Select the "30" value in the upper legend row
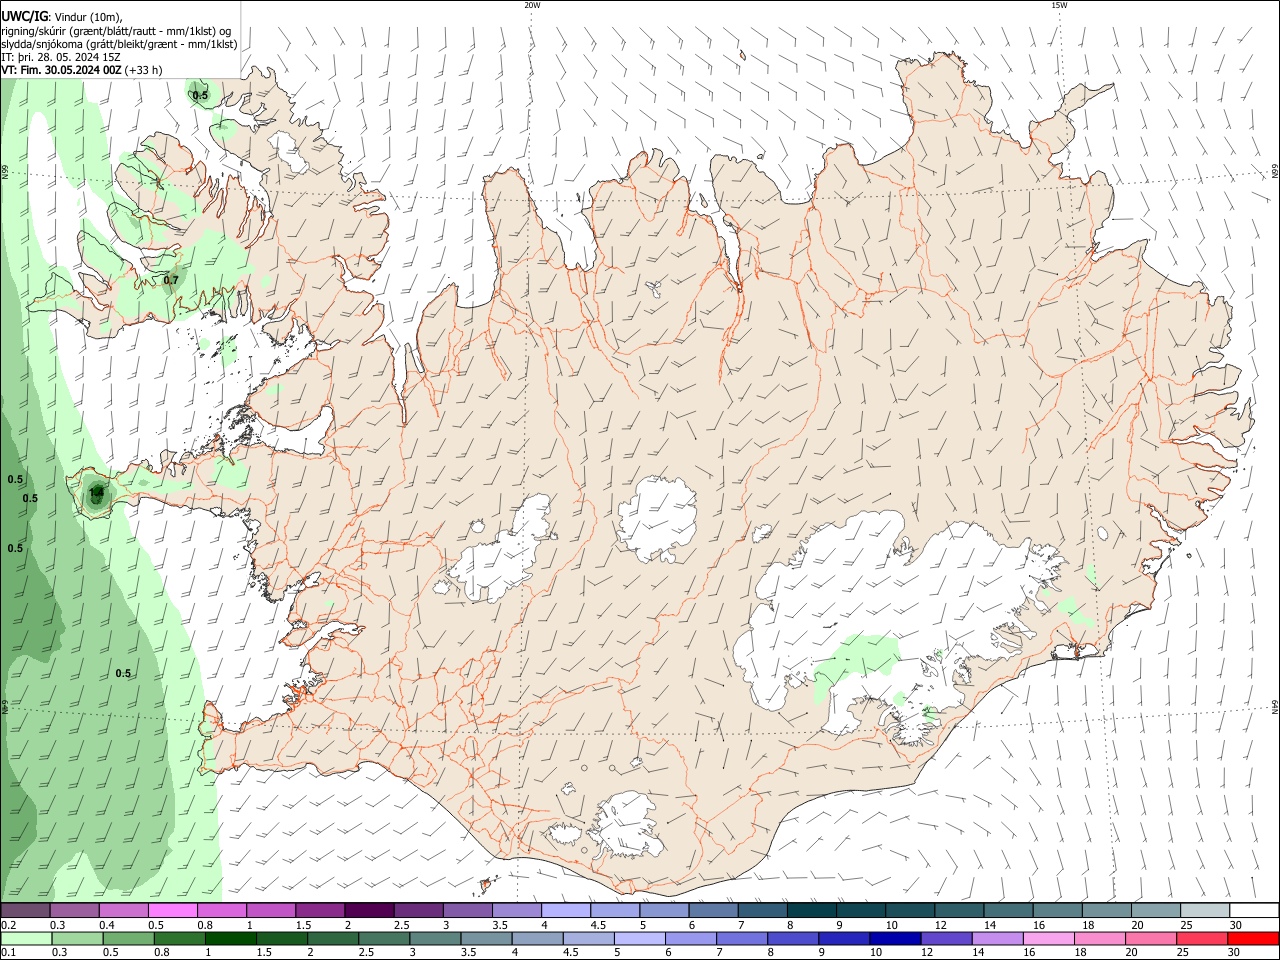The width and height of the screenshot is (1280, 960). pos(1235,925)
